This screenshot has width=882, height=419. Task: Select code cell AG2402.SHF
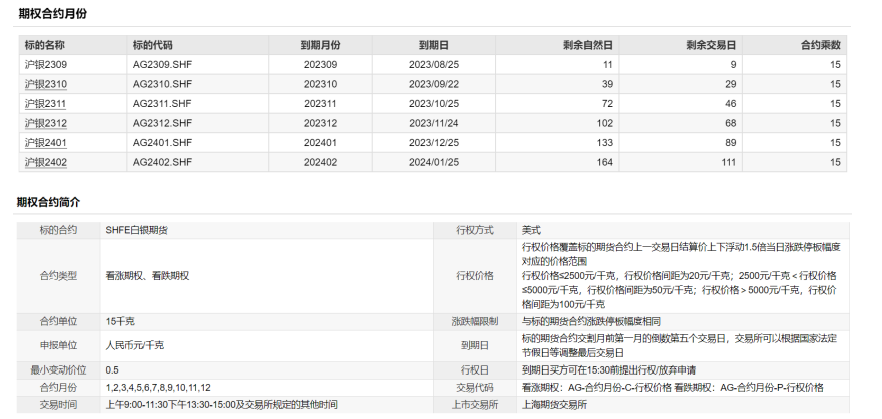pyautogui.click(x=162, y=163)
